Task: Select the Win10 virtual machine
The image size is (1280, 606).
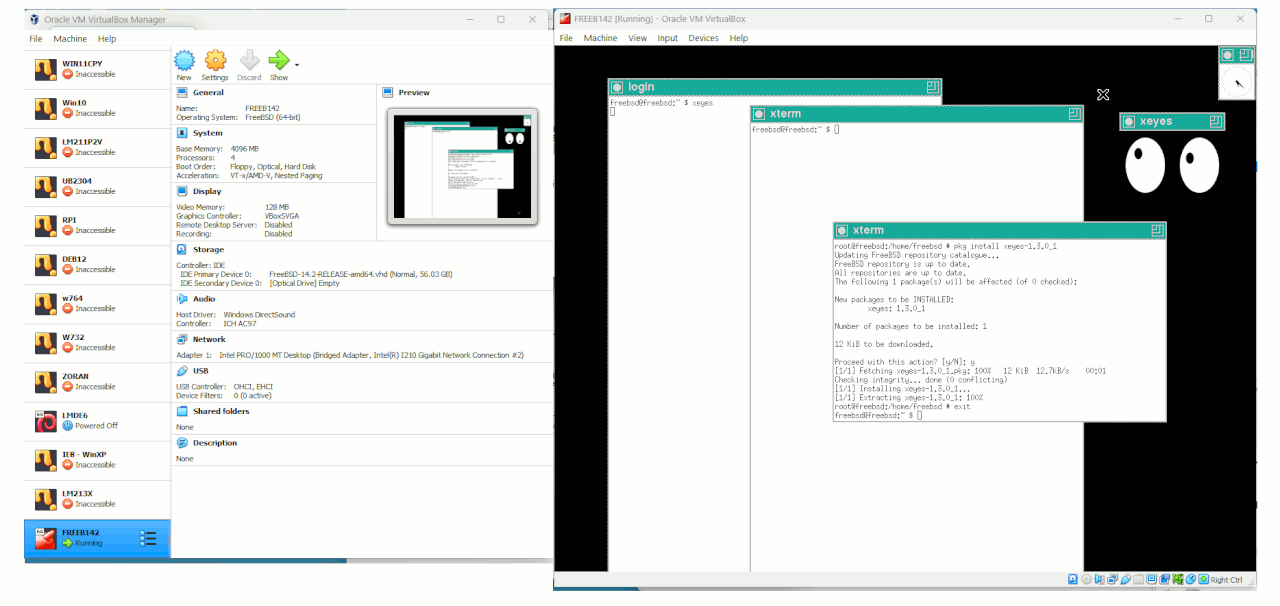Action: [x=98, y=108]
